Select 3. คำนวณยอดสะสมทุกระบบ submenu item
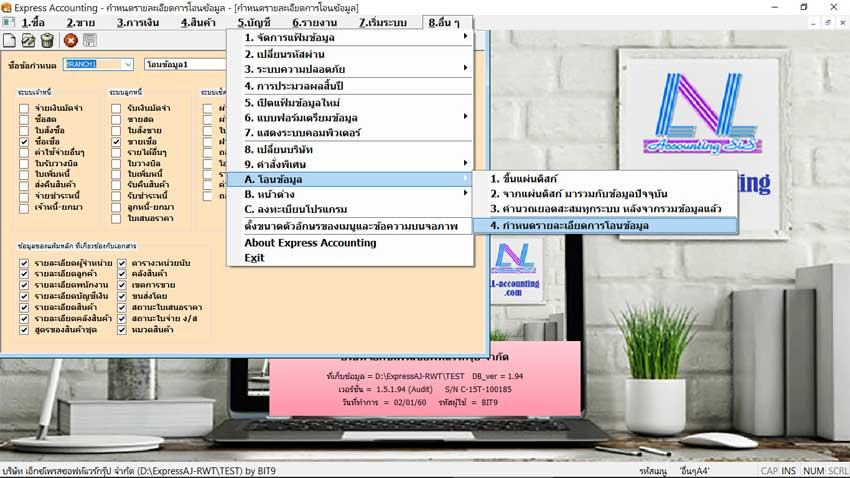The width and height of the screenshot is (850, 478). (x=605, y=209)
